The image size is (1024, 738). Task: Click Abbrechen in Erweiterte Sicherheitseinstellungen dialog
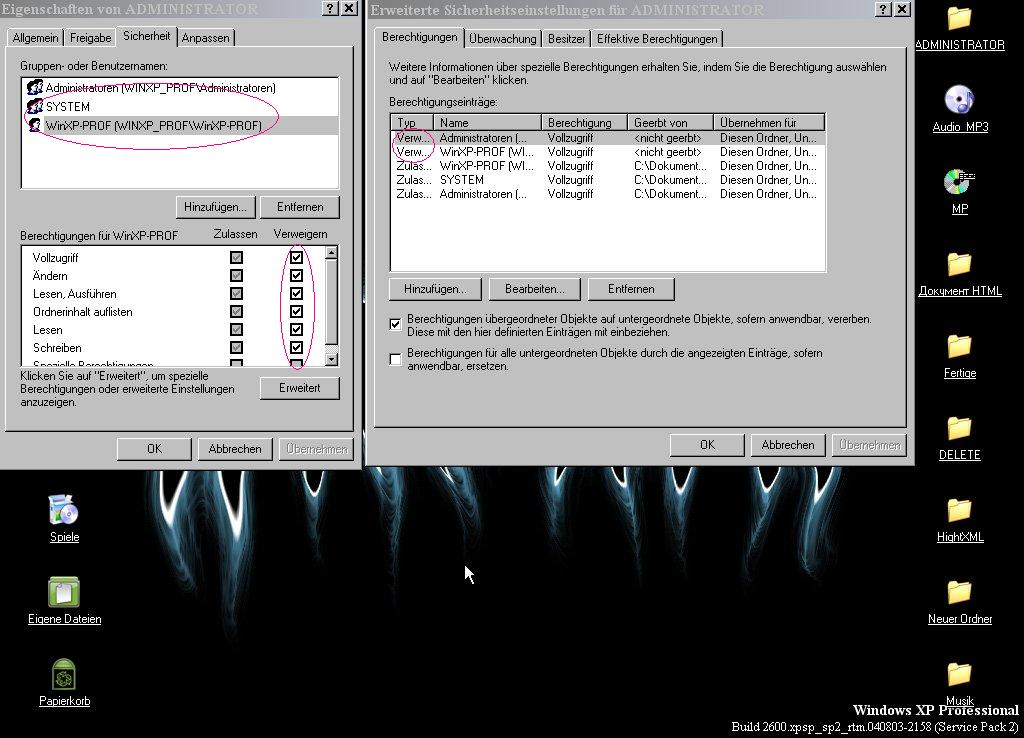[788, 445]
